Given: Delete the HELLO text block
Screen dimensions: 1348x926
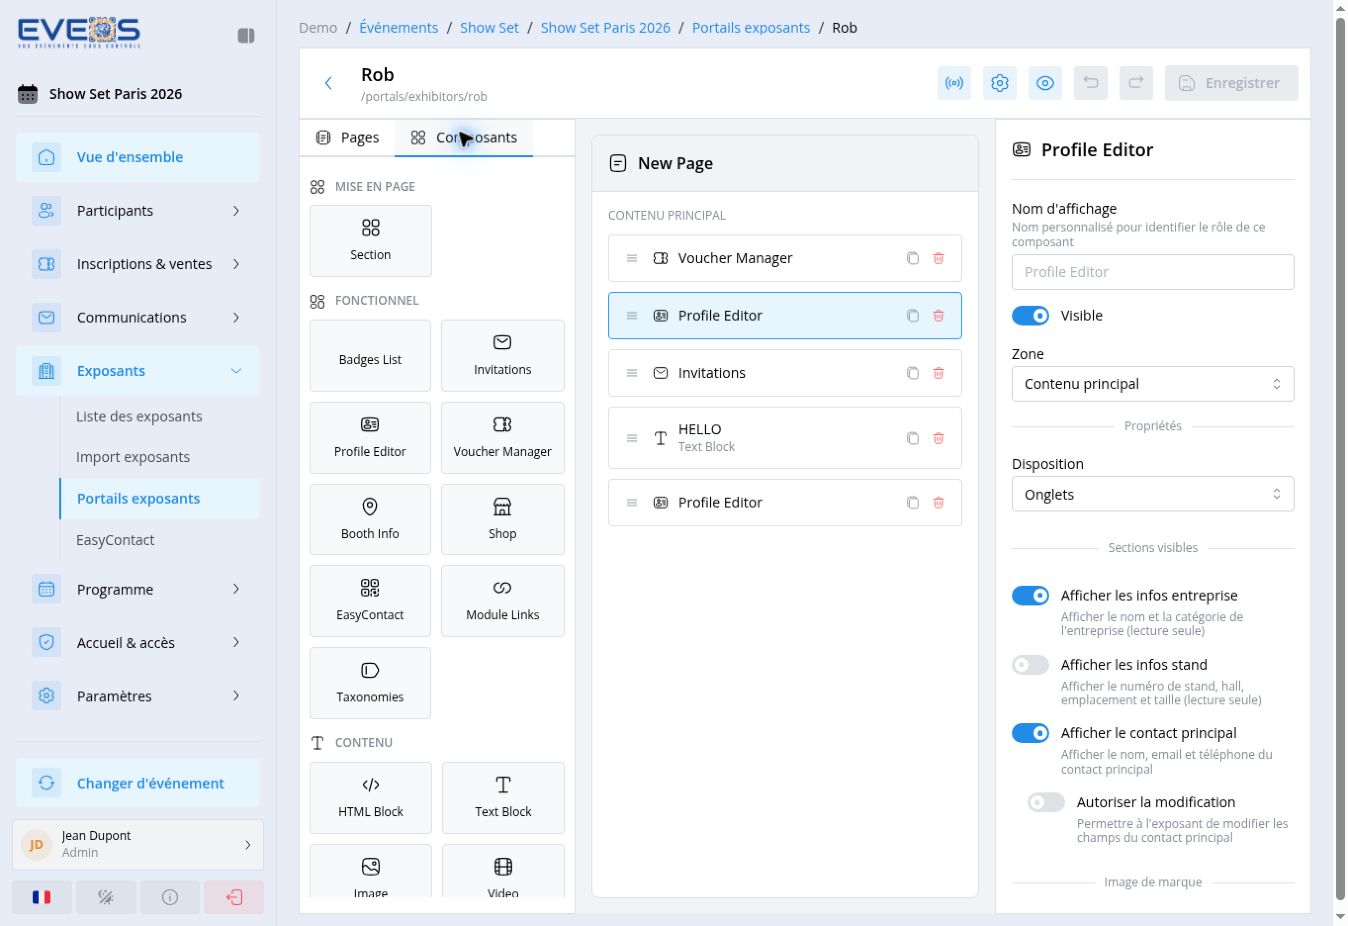Looking at the screenshot, I should click(x=939, y=438).
